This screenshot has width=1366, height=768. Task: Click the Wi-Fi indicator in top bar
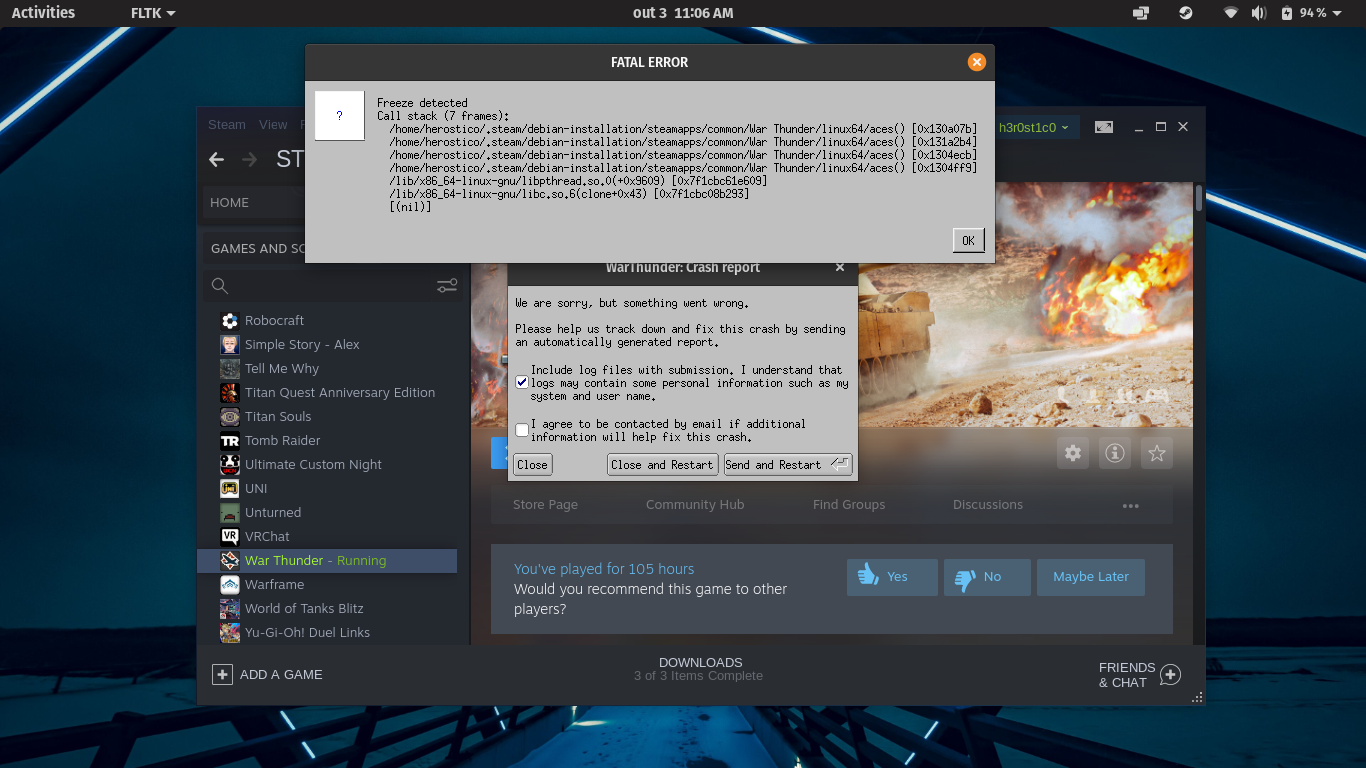pos(1230,13)
